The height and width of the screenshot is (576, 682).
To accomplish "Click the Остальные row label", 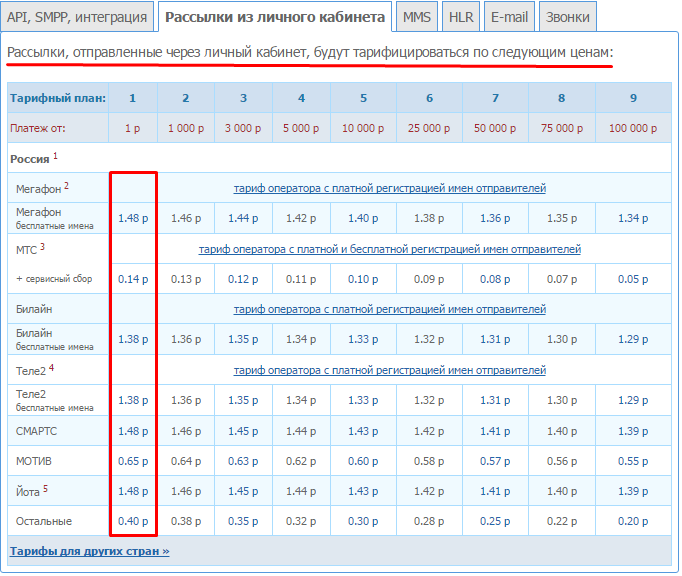I will click(44, 521).
